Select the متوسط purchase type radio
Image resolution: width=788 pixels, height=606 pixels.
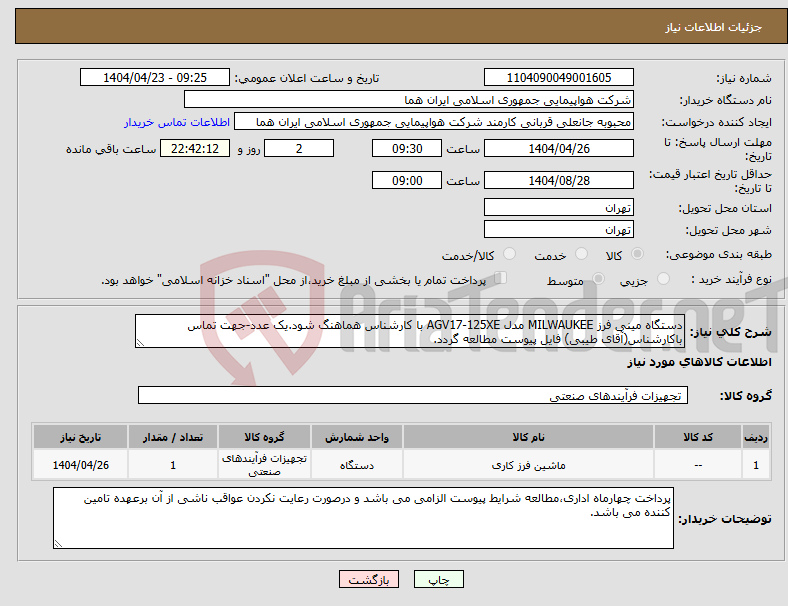[598, 278]
